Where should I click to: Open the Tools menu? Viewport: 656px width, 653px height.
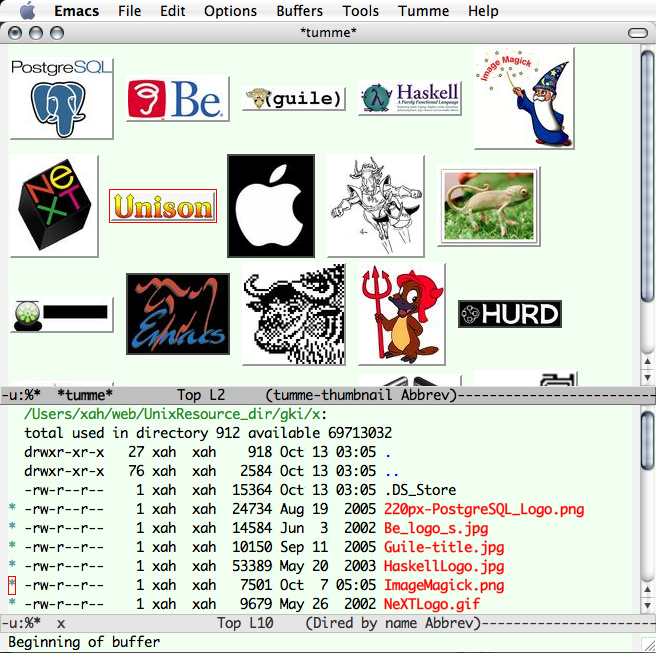click(360, 11)
